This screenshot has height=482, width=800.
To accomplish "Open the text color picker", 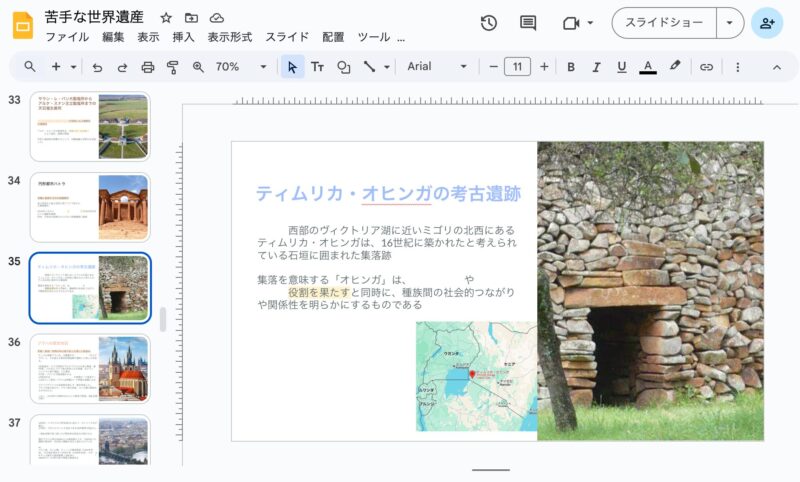I will pyautogui.click(x=648, y=67).
